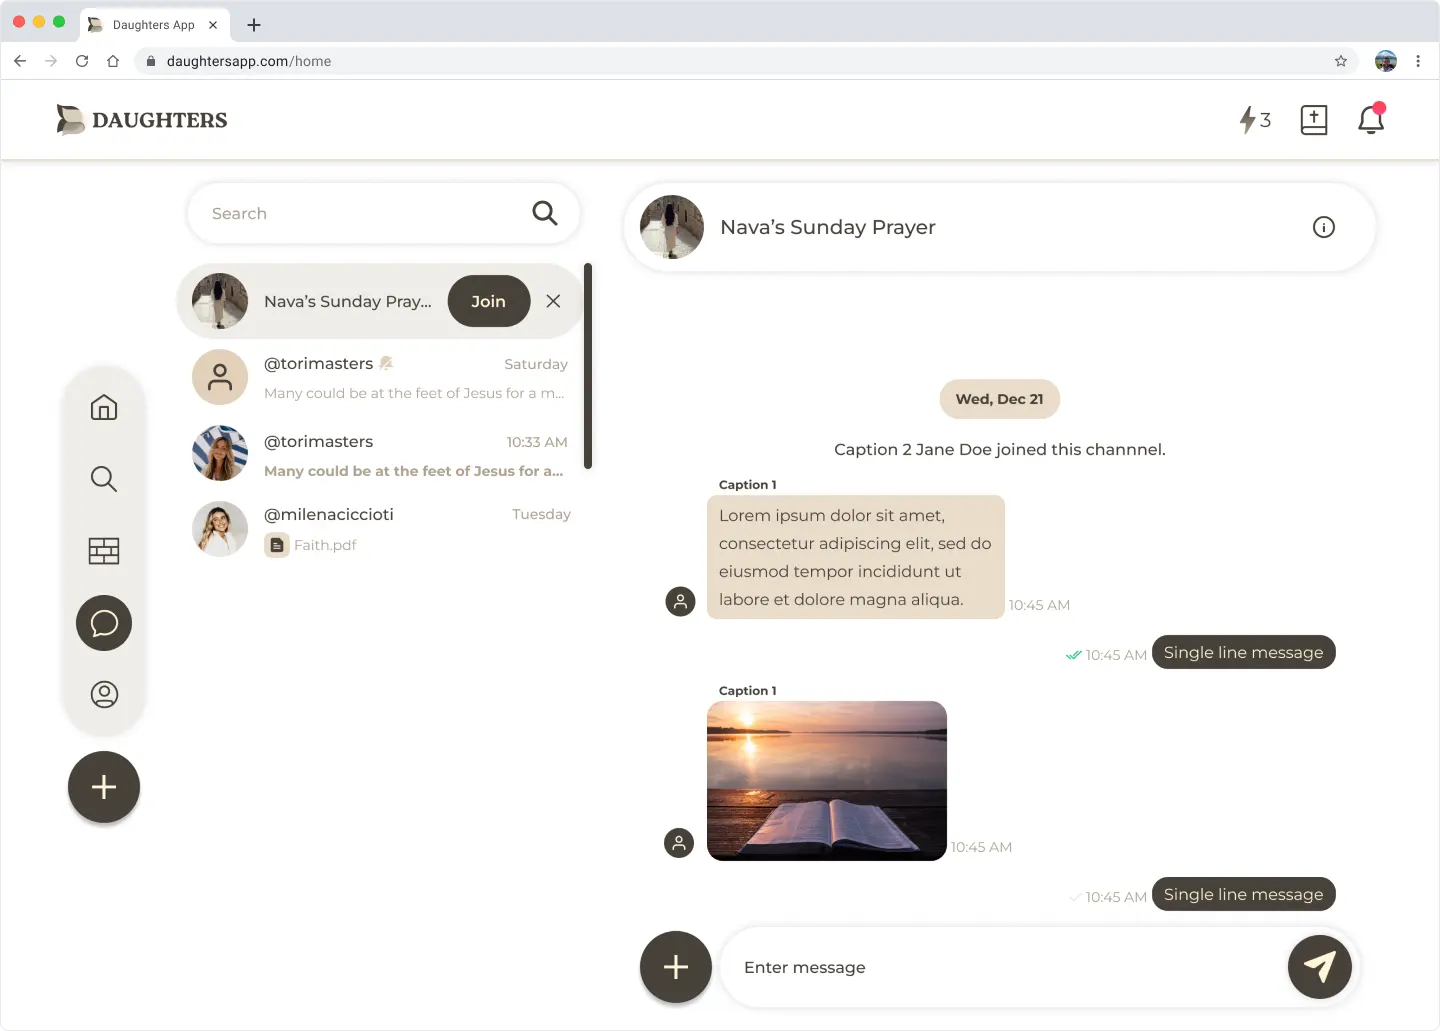Image resolution: width=1440 pixels, height=1031 pixels.
Task: Open the search icon in left sidebar
Action: coord(104,479)
